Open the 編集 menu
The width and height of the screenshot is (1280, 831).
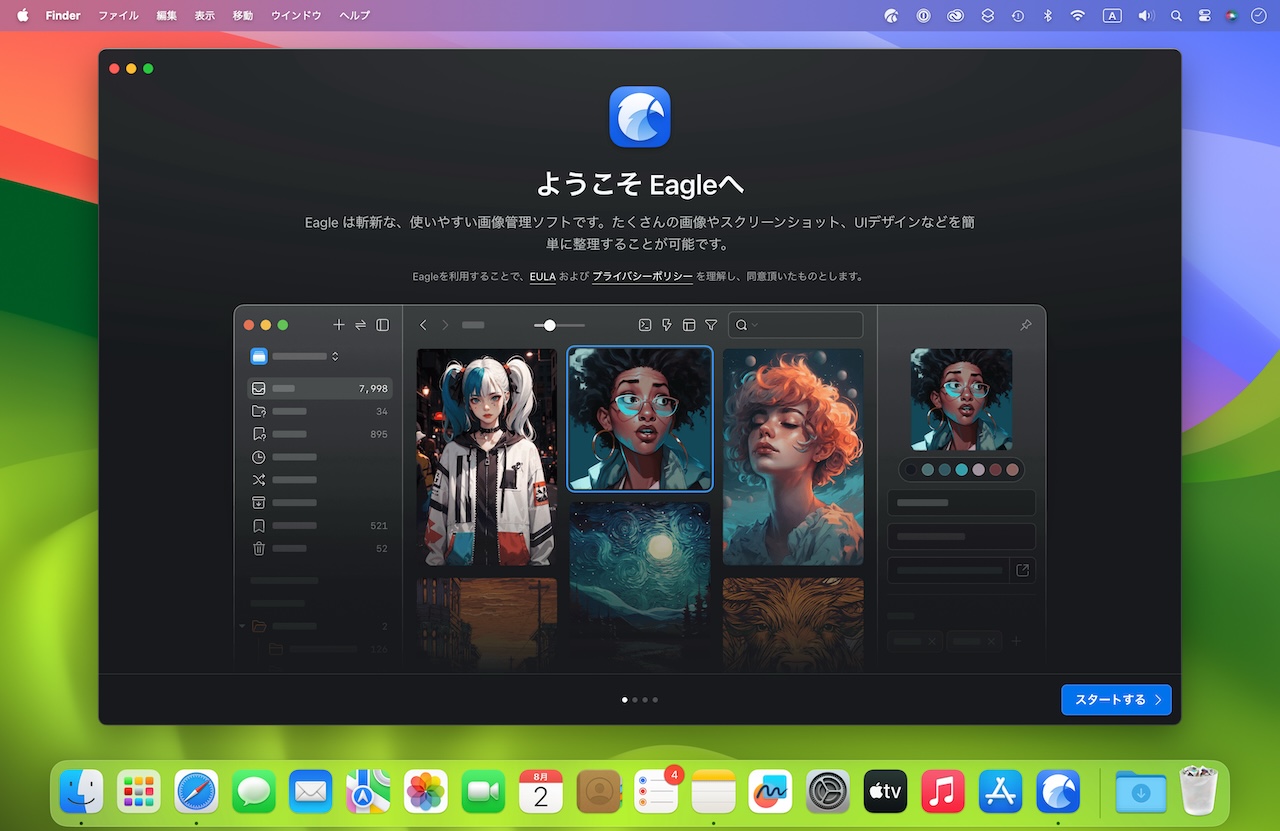tap(167, 15)
